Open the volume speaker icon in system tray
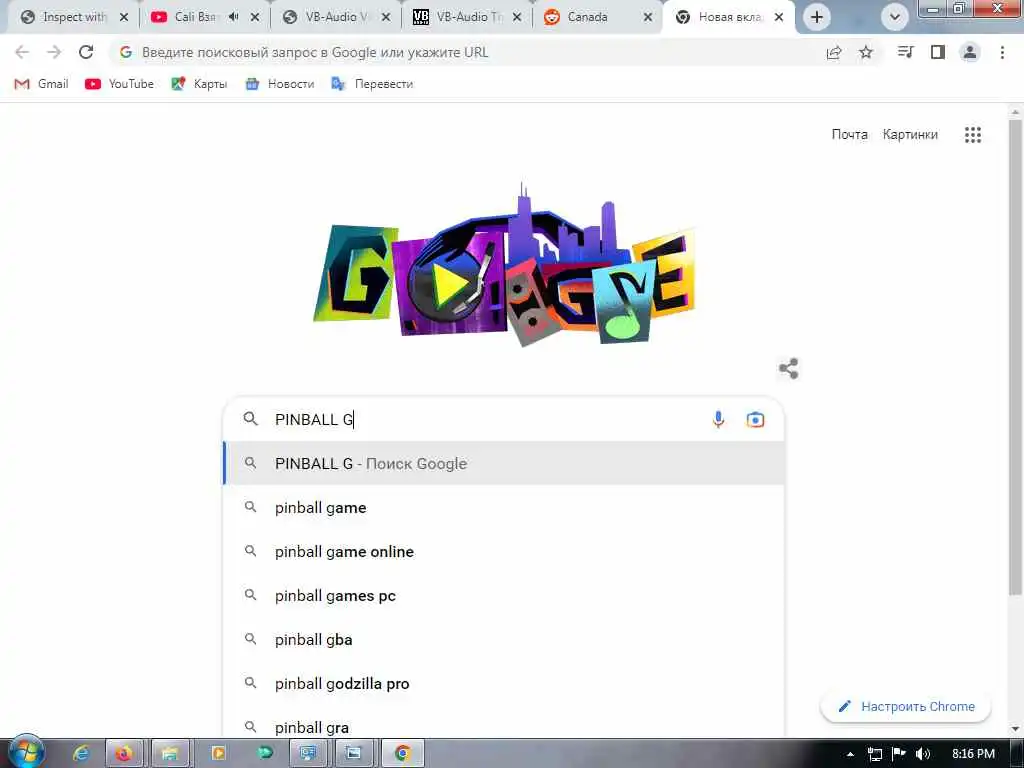 pos(922,754)
